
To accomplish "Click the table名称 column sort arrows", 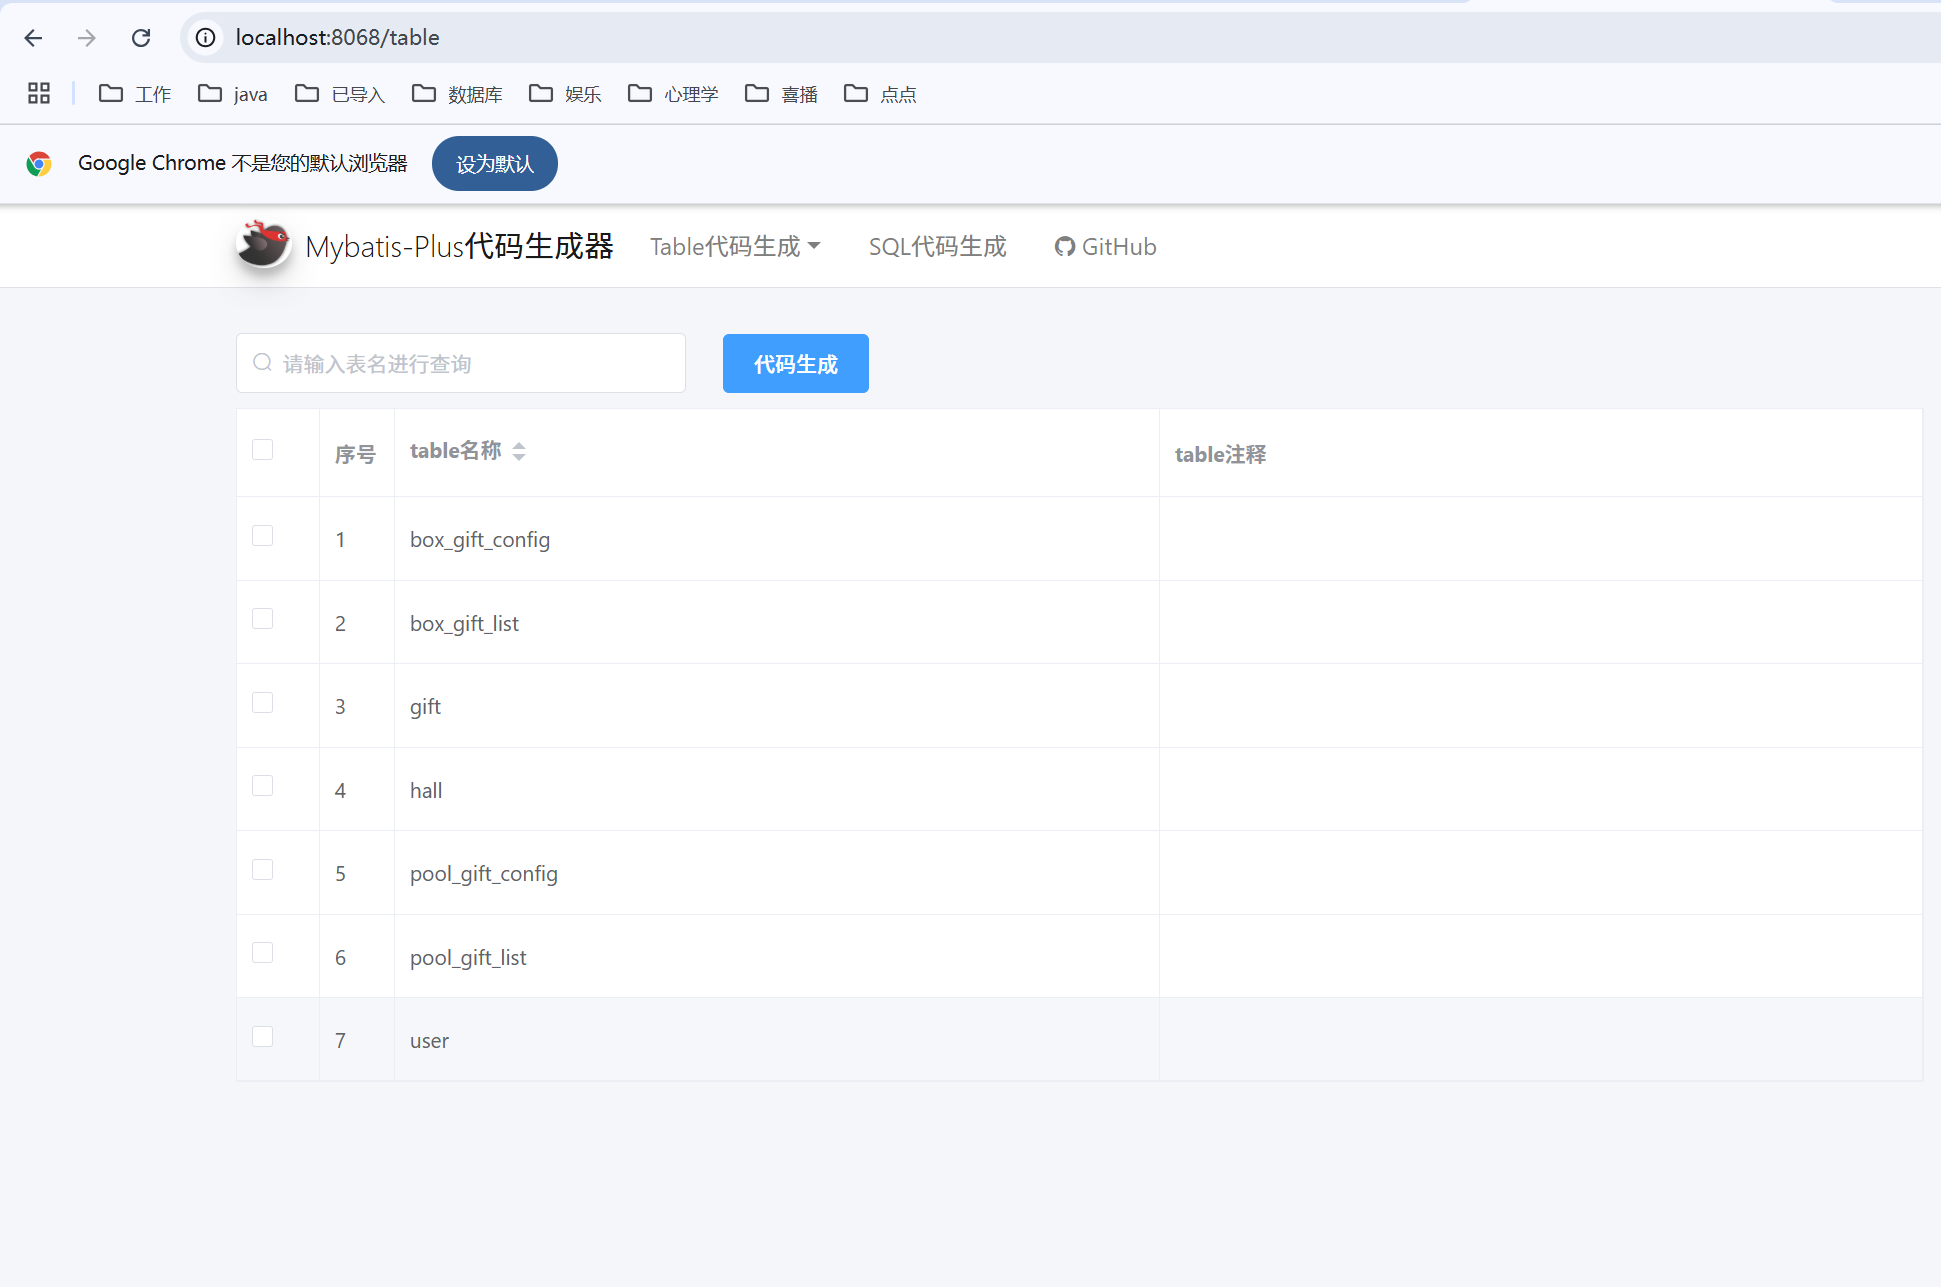I will click(520, 450).
